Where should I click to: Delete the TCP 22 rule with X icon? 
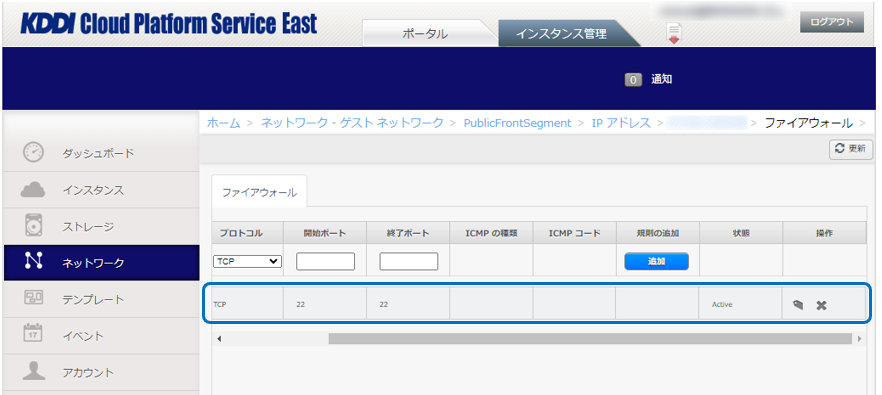[821, 305]
